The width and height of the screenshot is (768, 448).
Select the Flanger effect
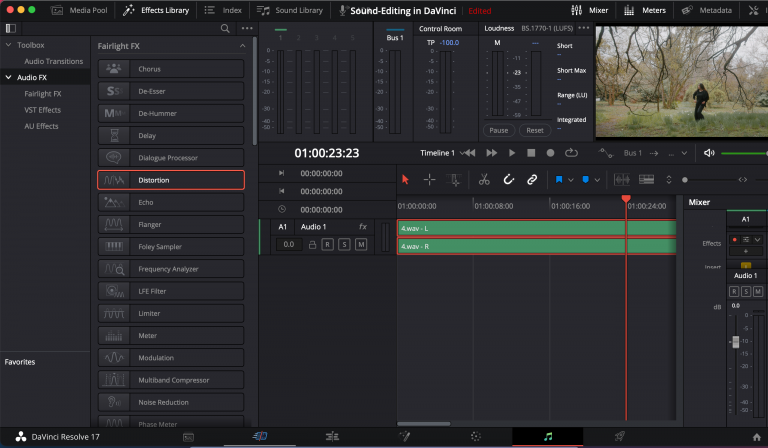click(171, 224)
